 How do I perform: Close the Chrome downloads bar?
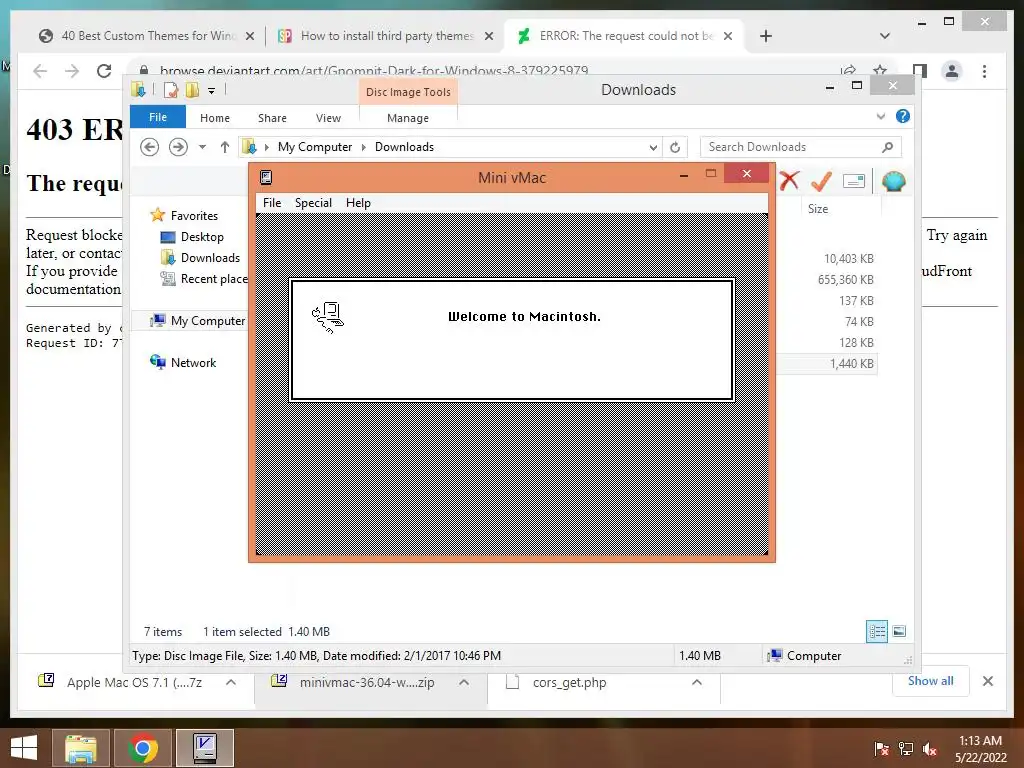[987, 681]
